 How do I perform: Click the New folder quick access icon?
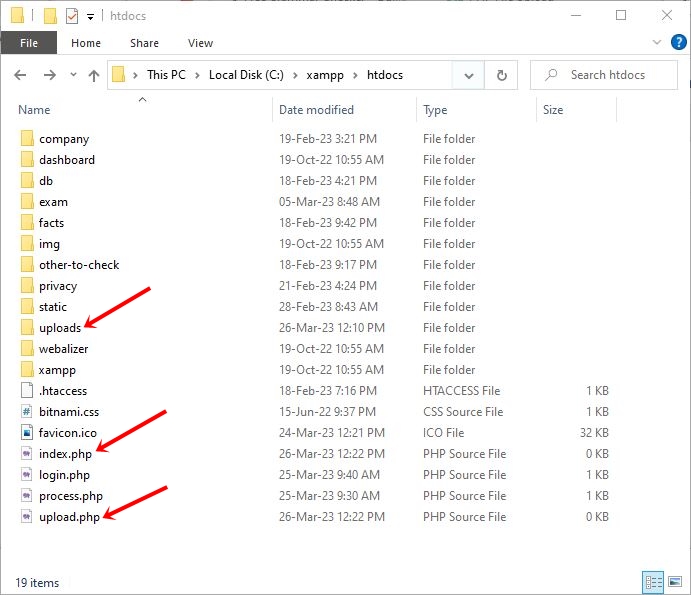[50, 16]
